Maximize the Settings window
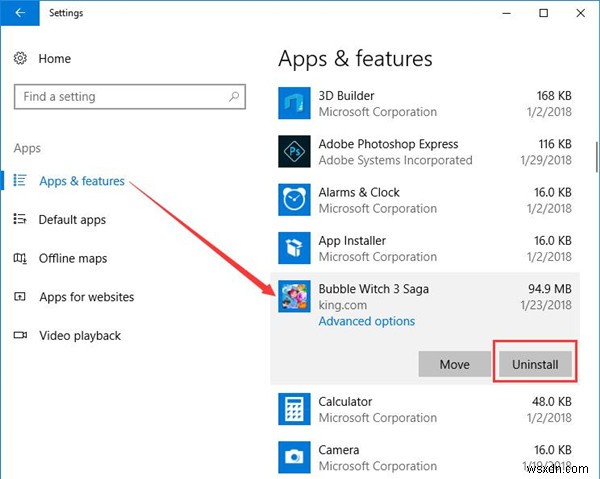 [543, 13]
